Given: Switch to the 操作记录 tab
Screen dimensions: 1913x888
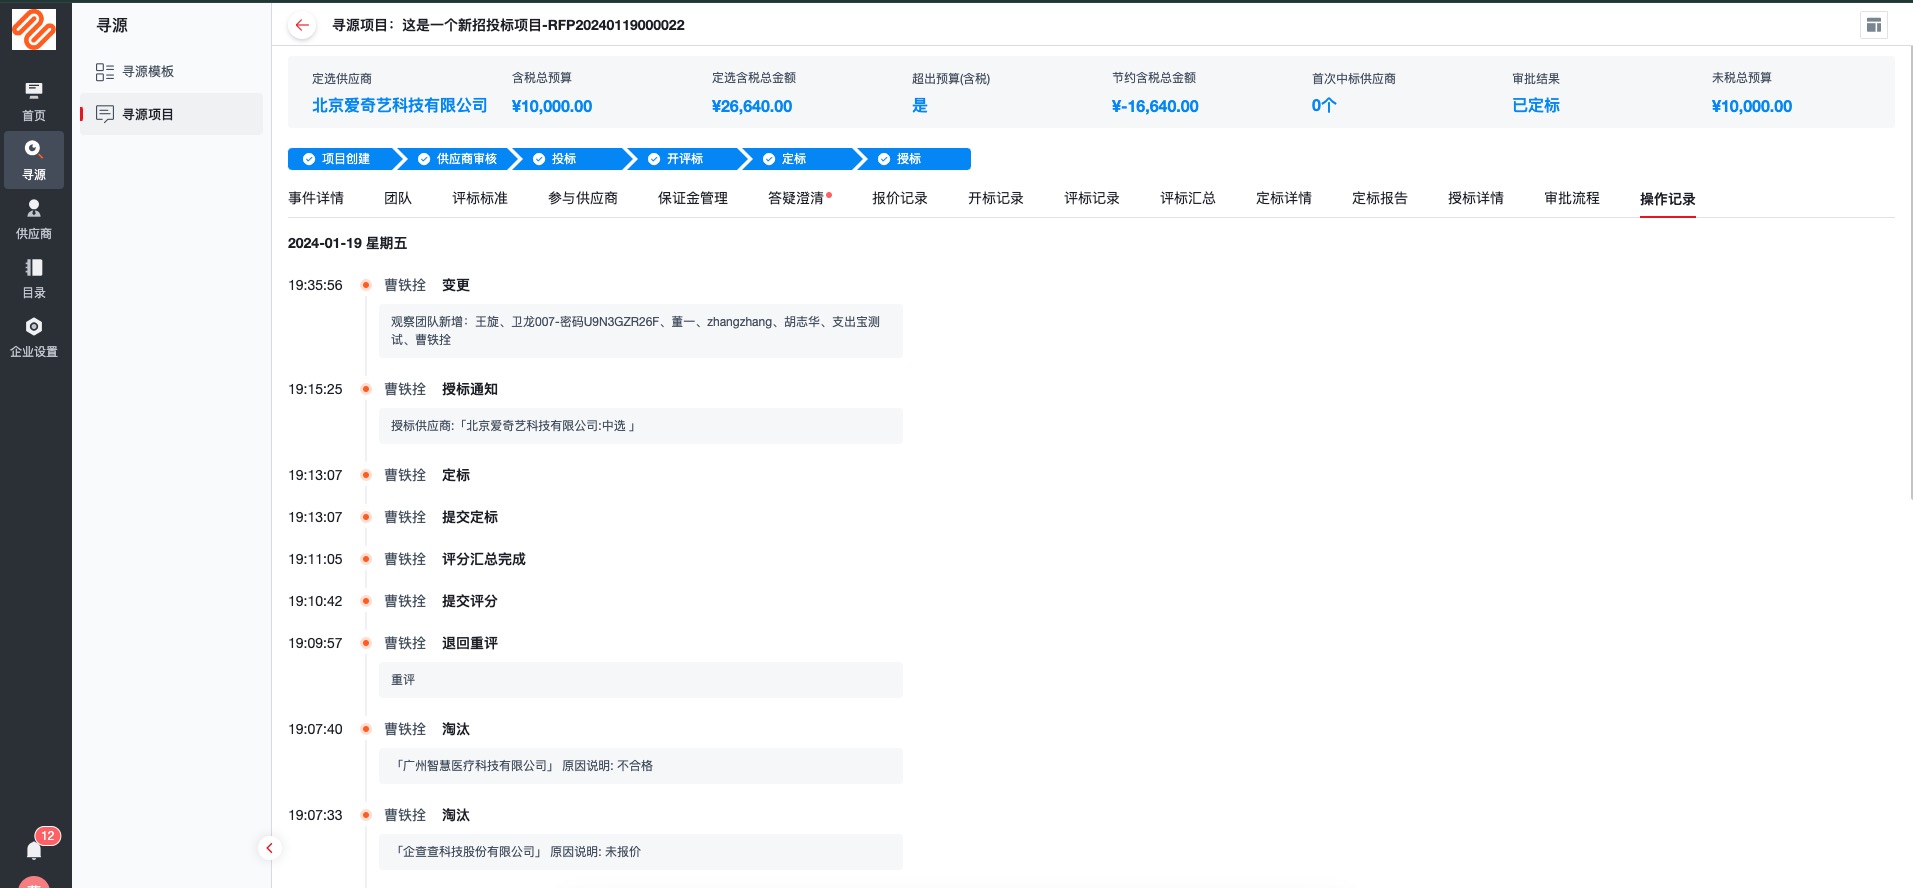Looking at the screenshot, I should click(1668, 199).
